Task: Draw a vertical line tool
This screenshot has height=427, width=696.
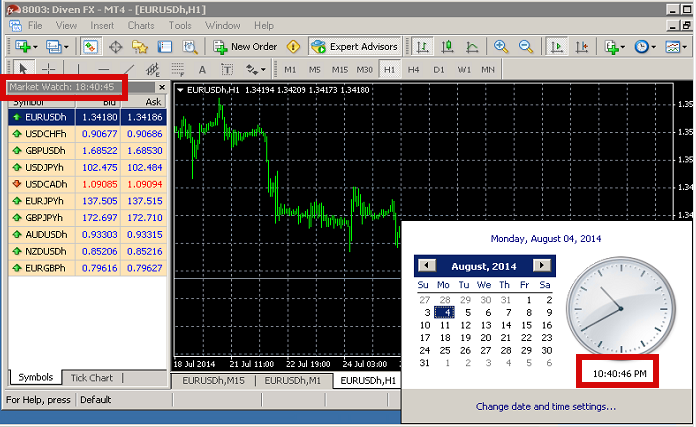Action: pyautogui.click(x=78, y=69)
